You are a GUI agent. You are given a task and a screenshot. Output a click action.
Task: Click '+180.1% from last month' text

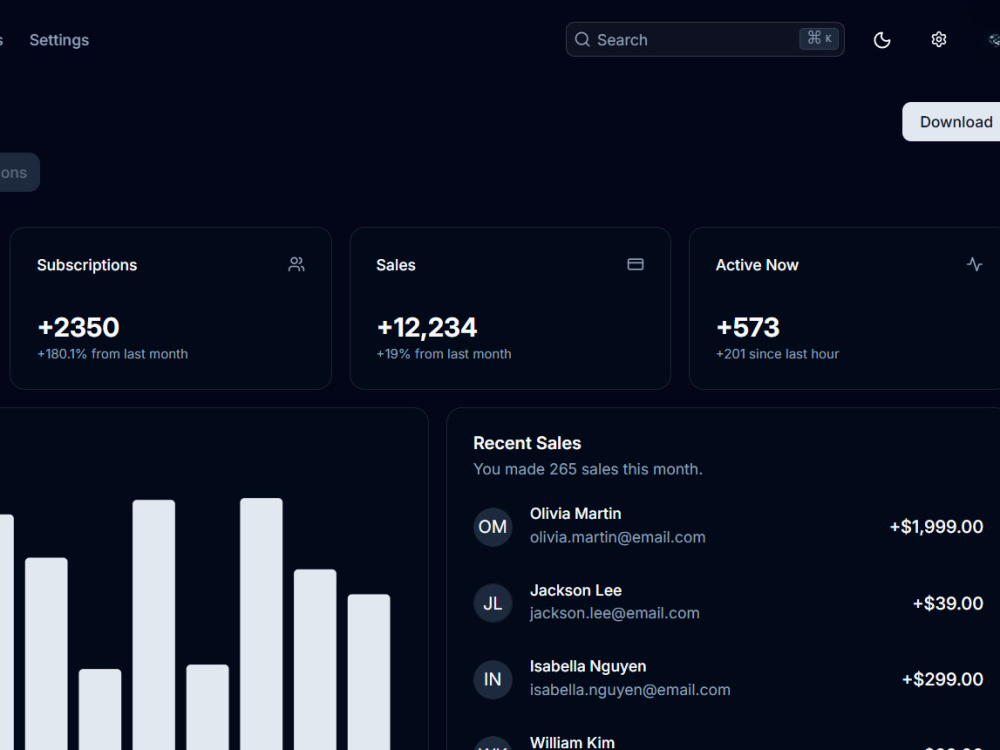click(112, 354)
